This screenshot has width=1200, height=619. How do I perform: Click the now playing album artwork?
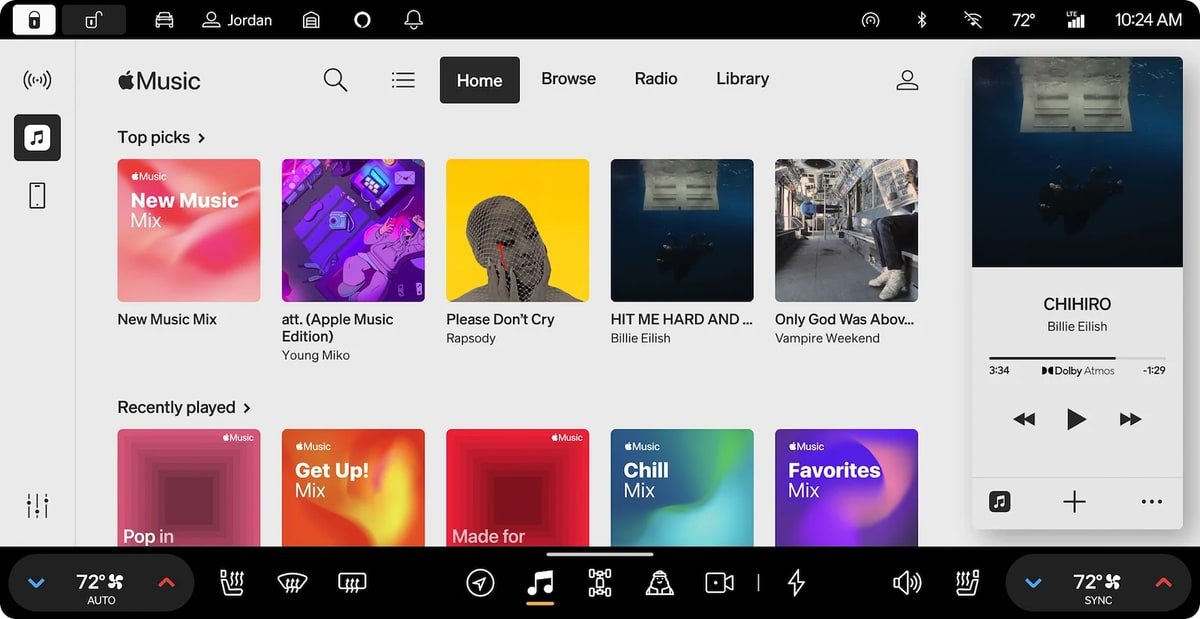[1077, 161]
